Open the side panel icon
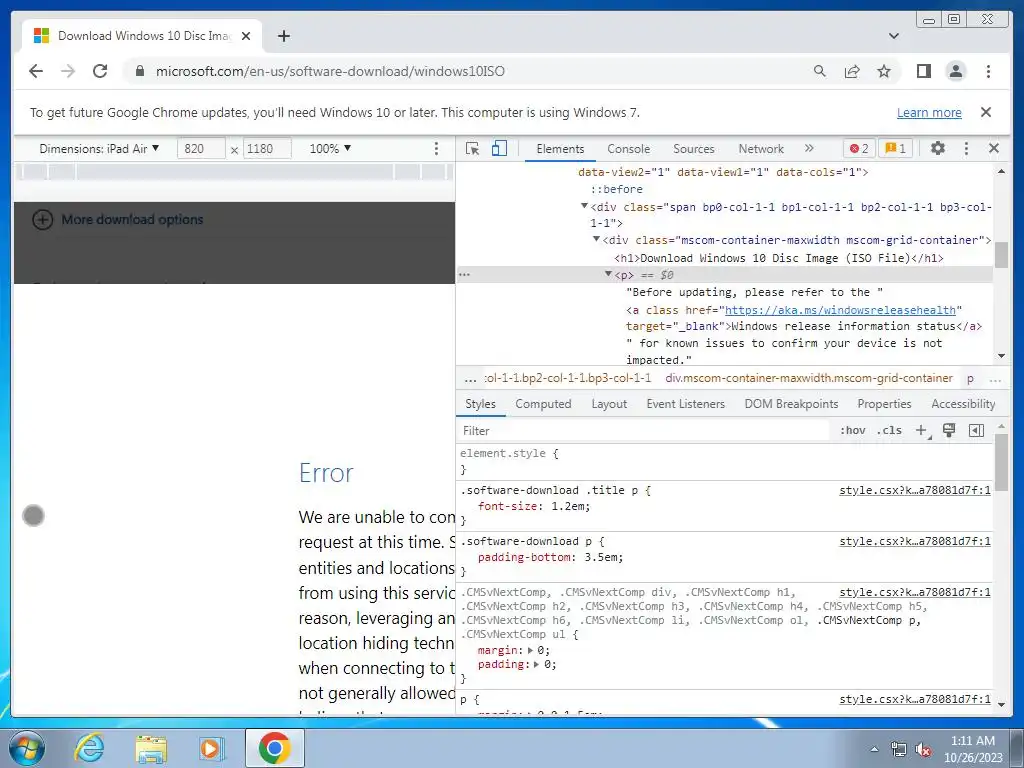Screen dimensions: 1024x768 point(923,71)
